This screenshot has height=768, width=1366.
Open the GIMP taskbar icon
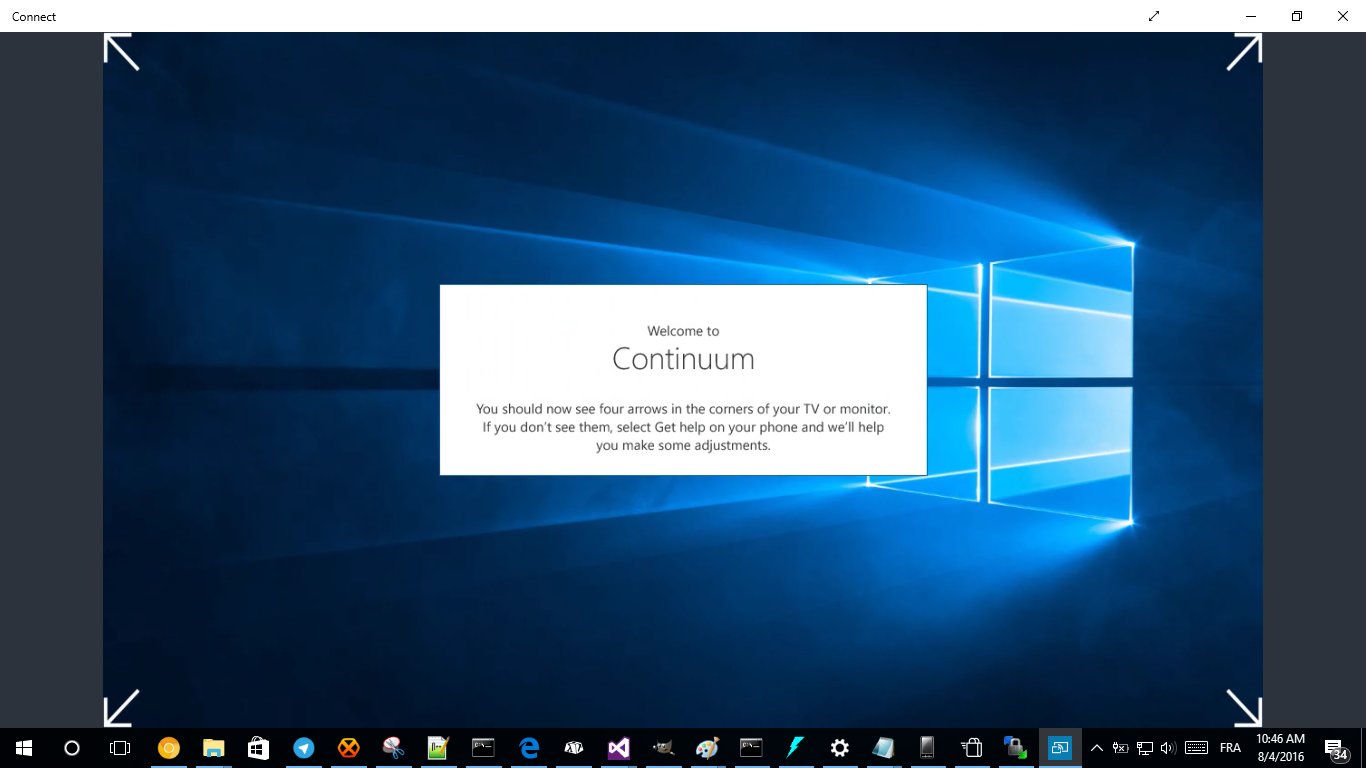[662, 748]
